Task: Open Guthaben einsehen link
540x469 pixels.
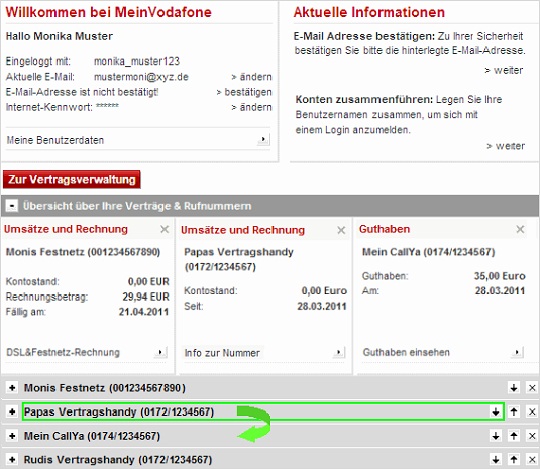Action: click(406, 352)
